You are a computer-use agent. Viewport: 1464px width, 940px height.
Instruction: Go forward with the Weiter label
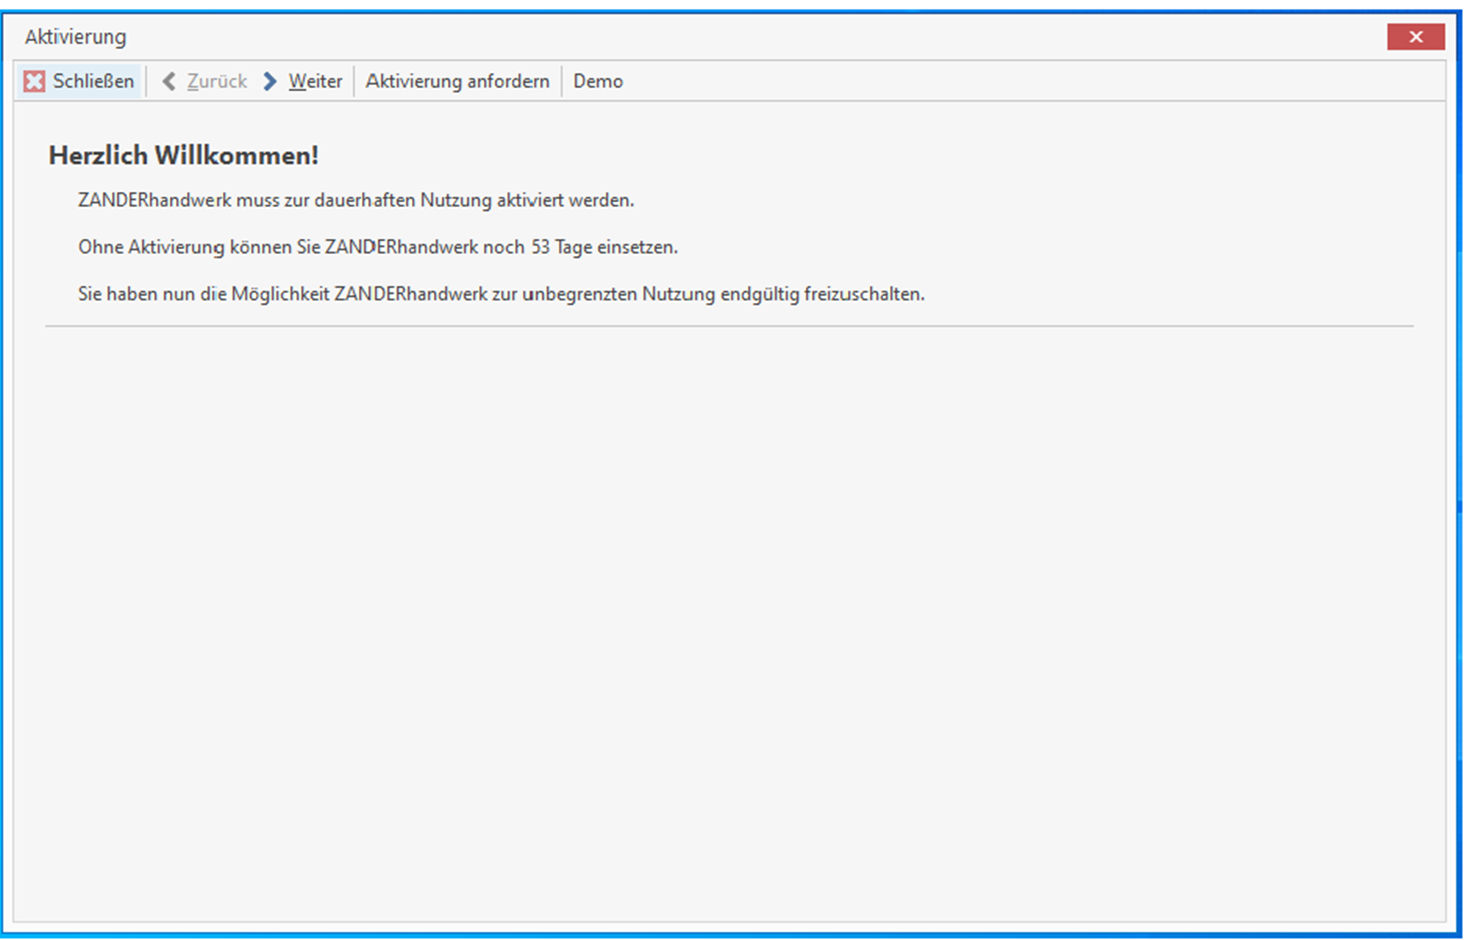tap(315, 82)
